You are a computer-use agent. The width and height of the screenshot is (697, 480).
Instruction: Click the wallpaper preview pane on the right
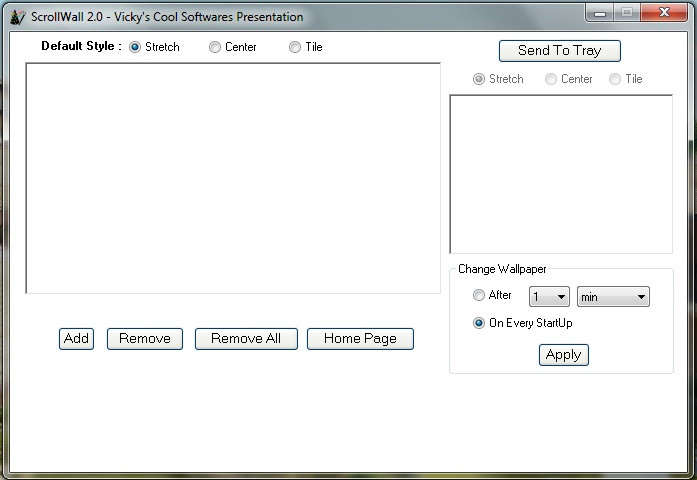click(561, 174)
